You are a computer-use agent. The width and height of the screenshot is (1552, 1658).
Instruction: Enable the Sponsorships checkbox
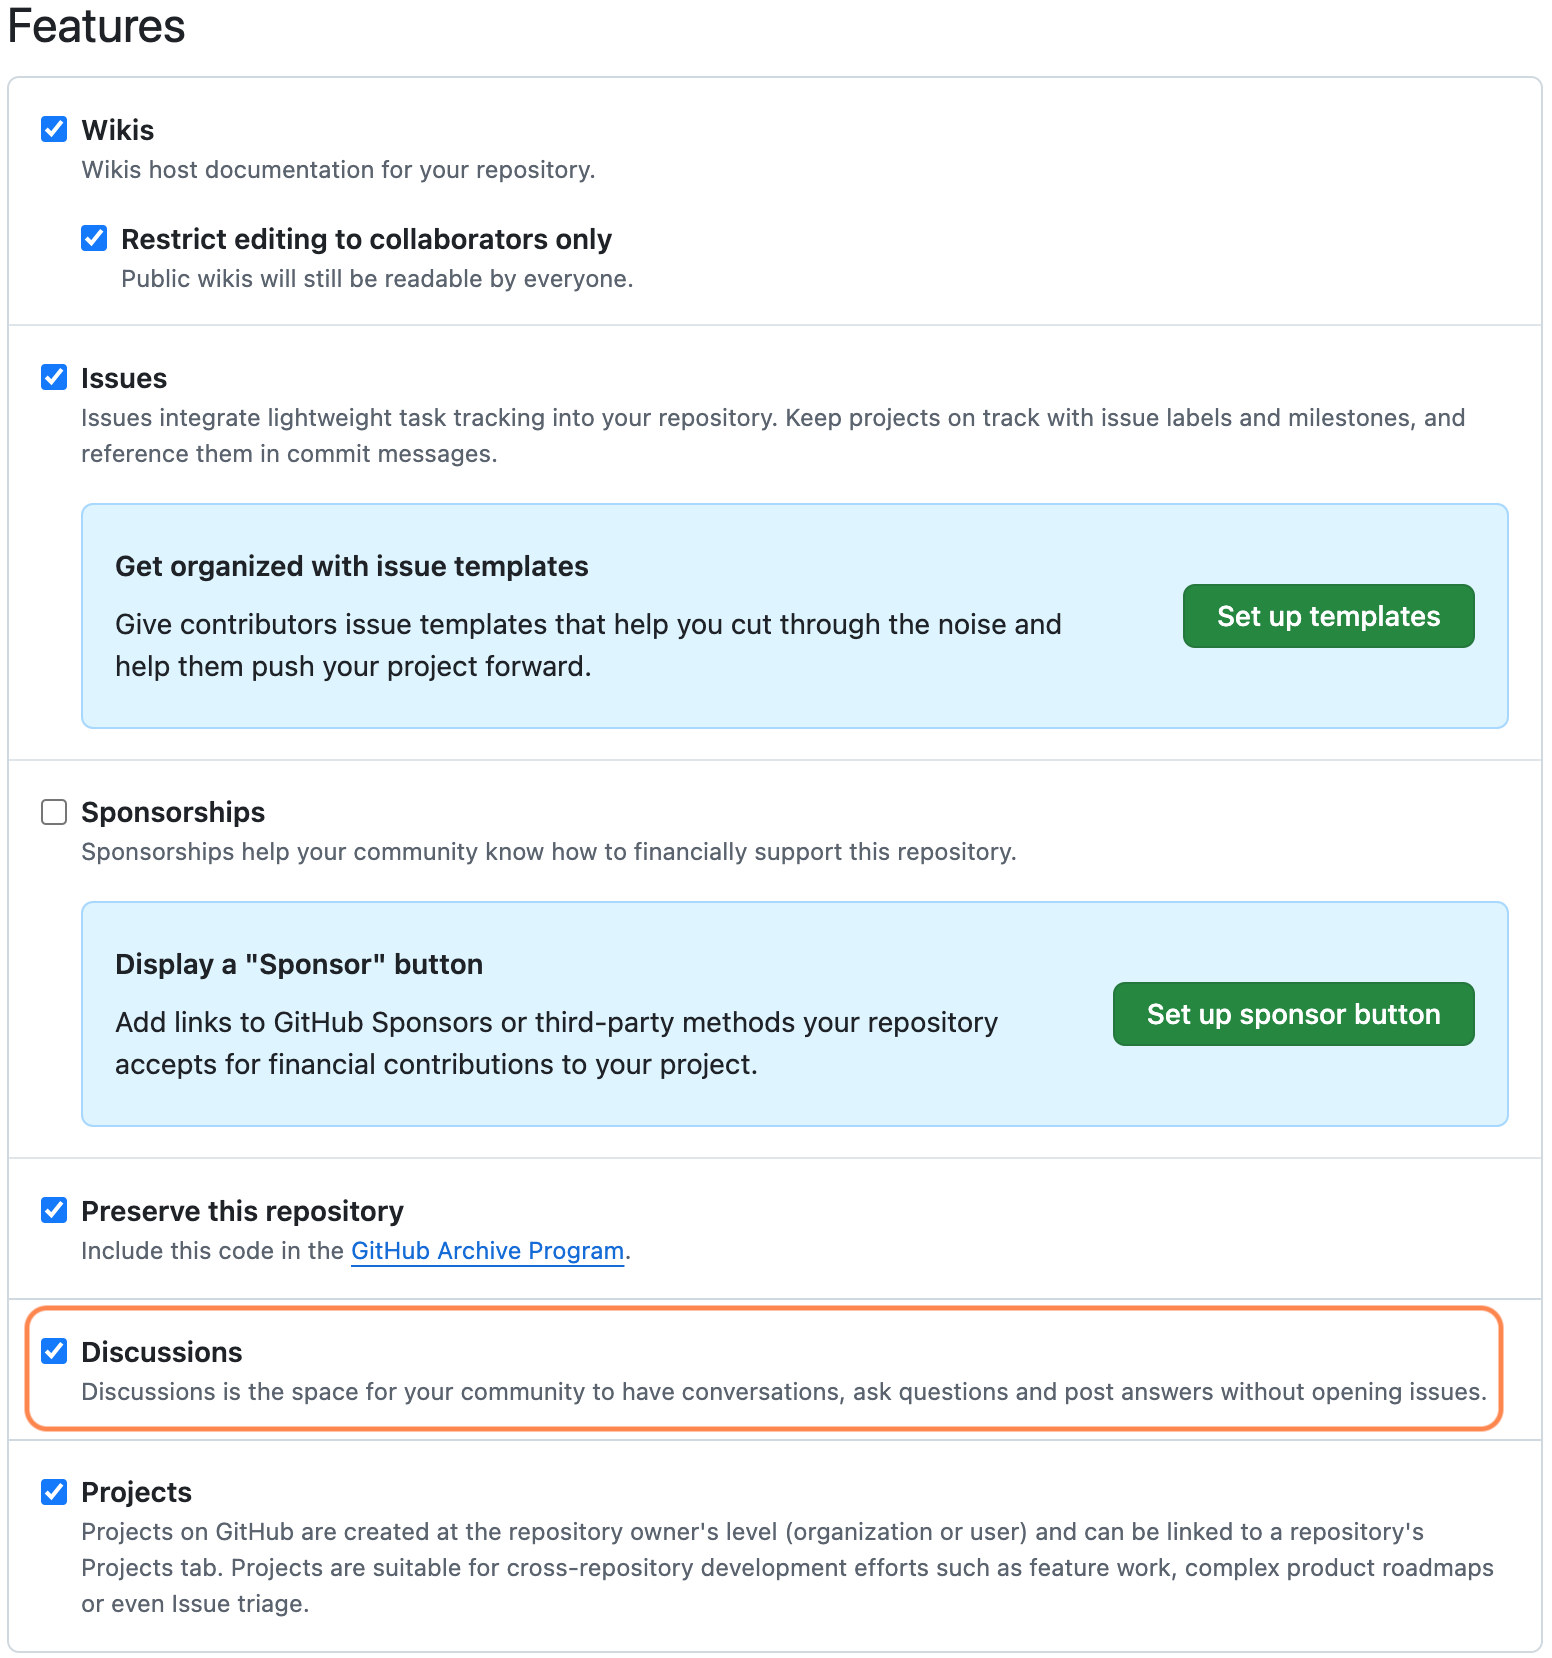[54, 811]
